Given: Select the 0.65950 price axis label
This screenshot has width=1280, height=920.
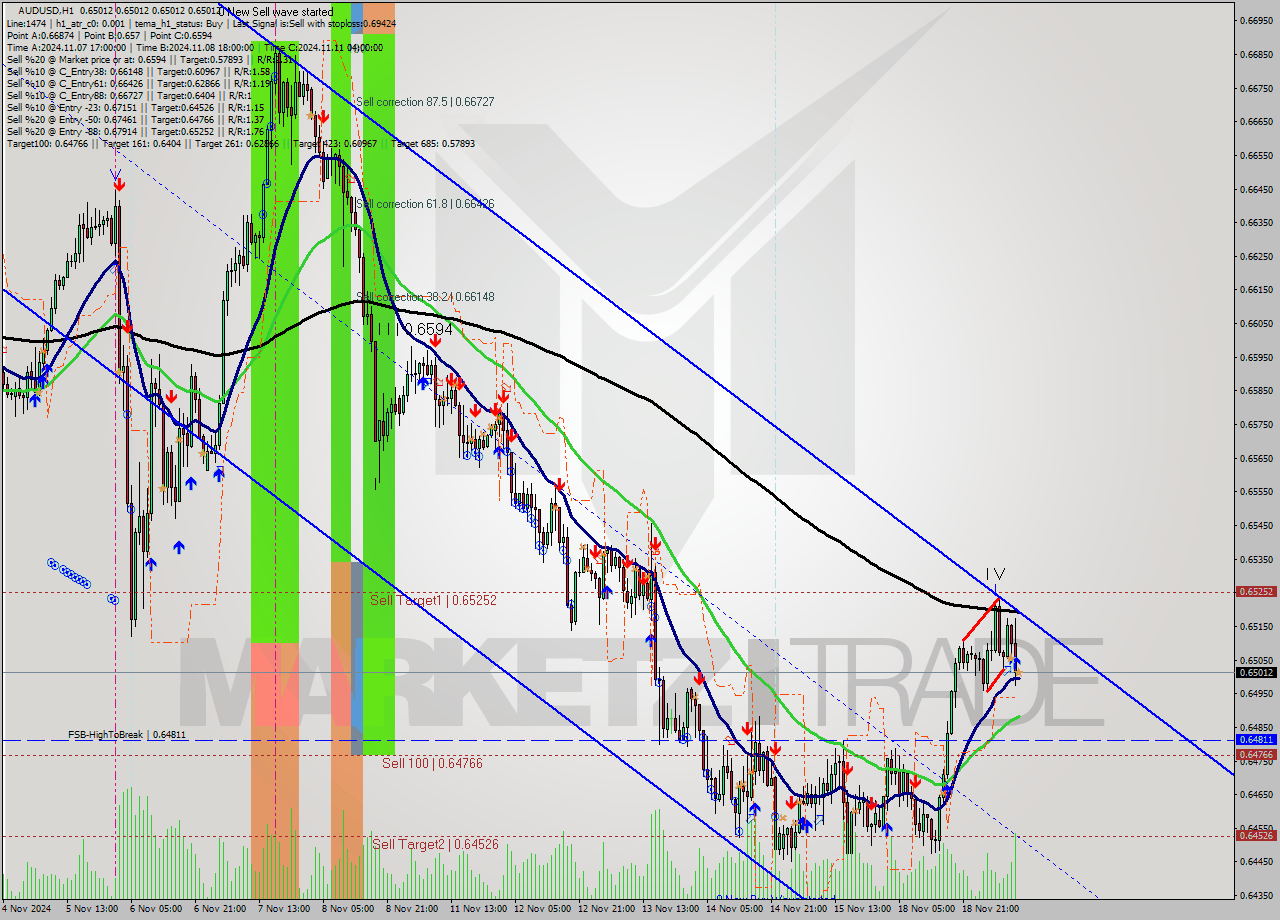Looking at the screenshot, I should [1257, 357].
